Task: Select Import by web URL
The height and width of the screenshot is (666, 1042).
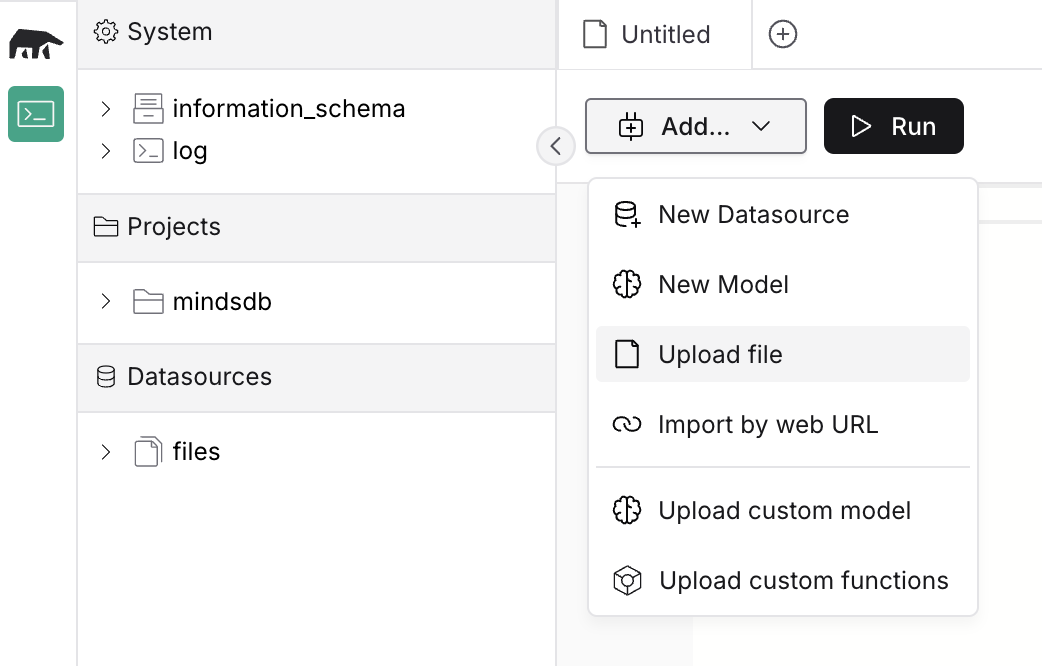Action: click(x=767, y=425)
